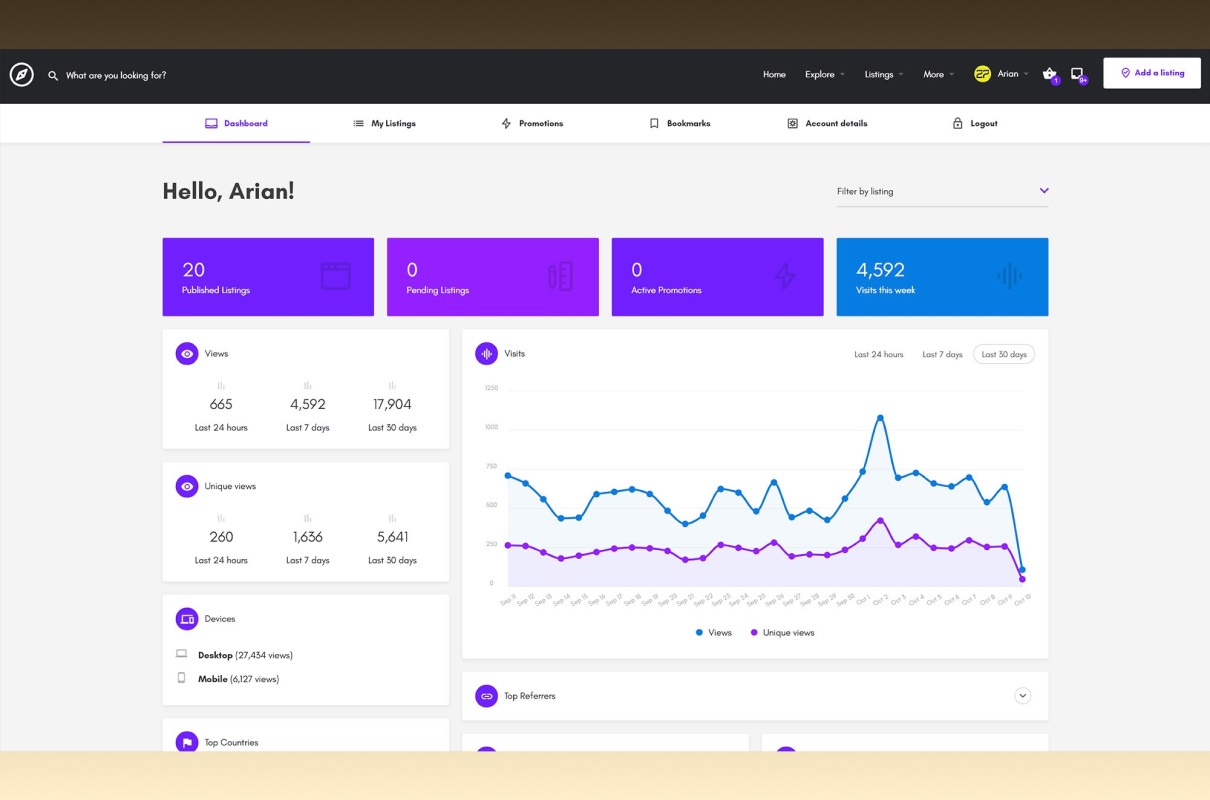Open the Explore dropdown menu
The width and height of the screenshot is (1210, 800).
(825, 74)
